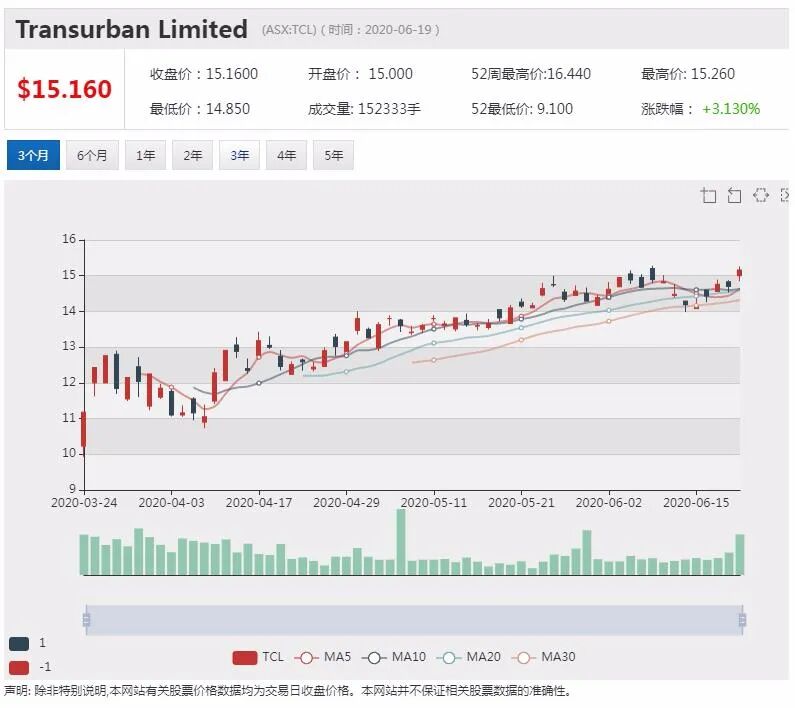
Task: Toggle the red '-1' falling category swatch
Action: point(19,667)
